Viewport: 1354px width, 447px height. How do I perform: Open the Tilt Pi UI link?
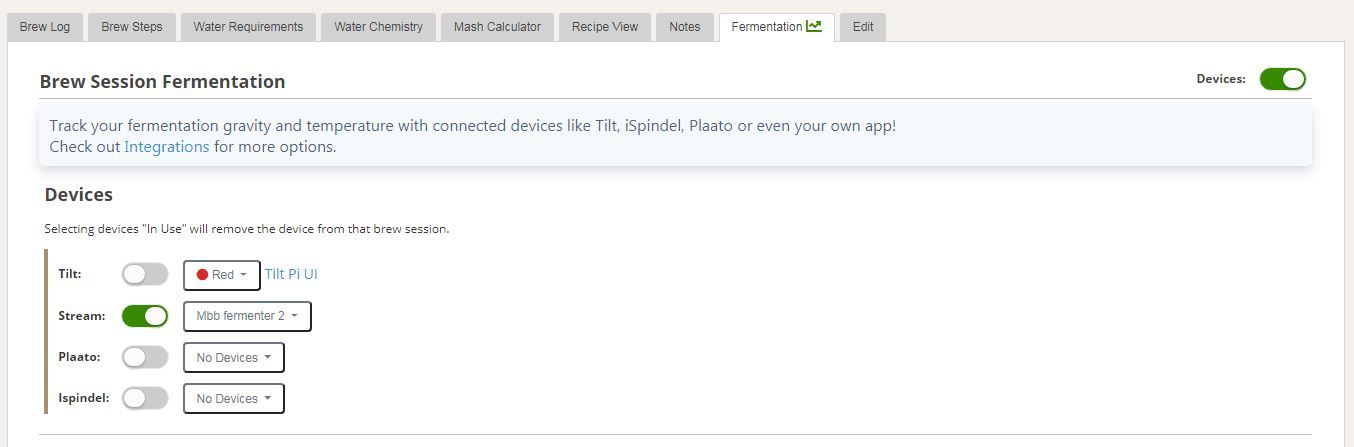tap(291, 275)
